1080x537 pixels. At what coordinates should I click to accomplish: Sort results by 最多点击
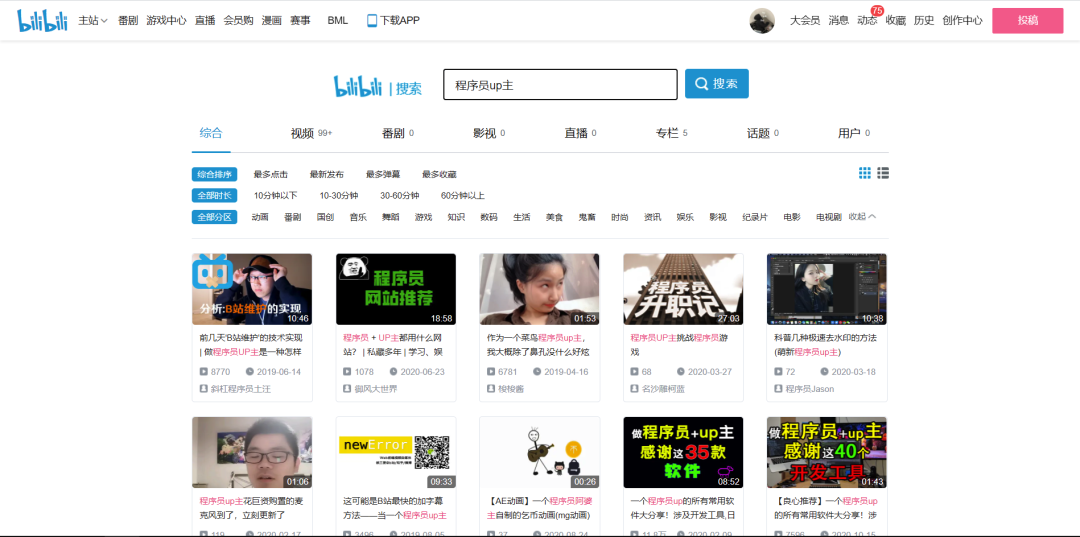pyautogui.click(x=271, y=175)
